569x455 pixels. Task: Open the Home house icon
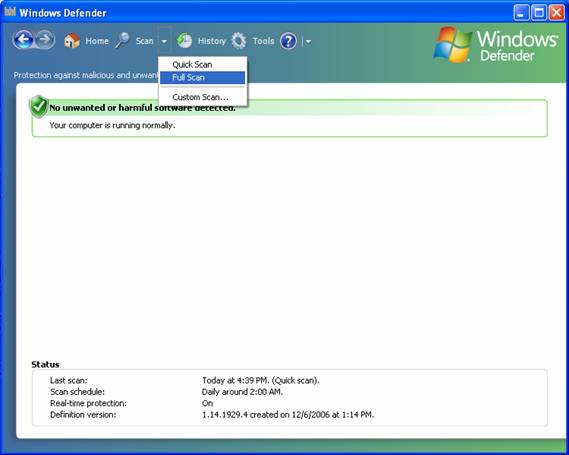[x=72, y=41]
